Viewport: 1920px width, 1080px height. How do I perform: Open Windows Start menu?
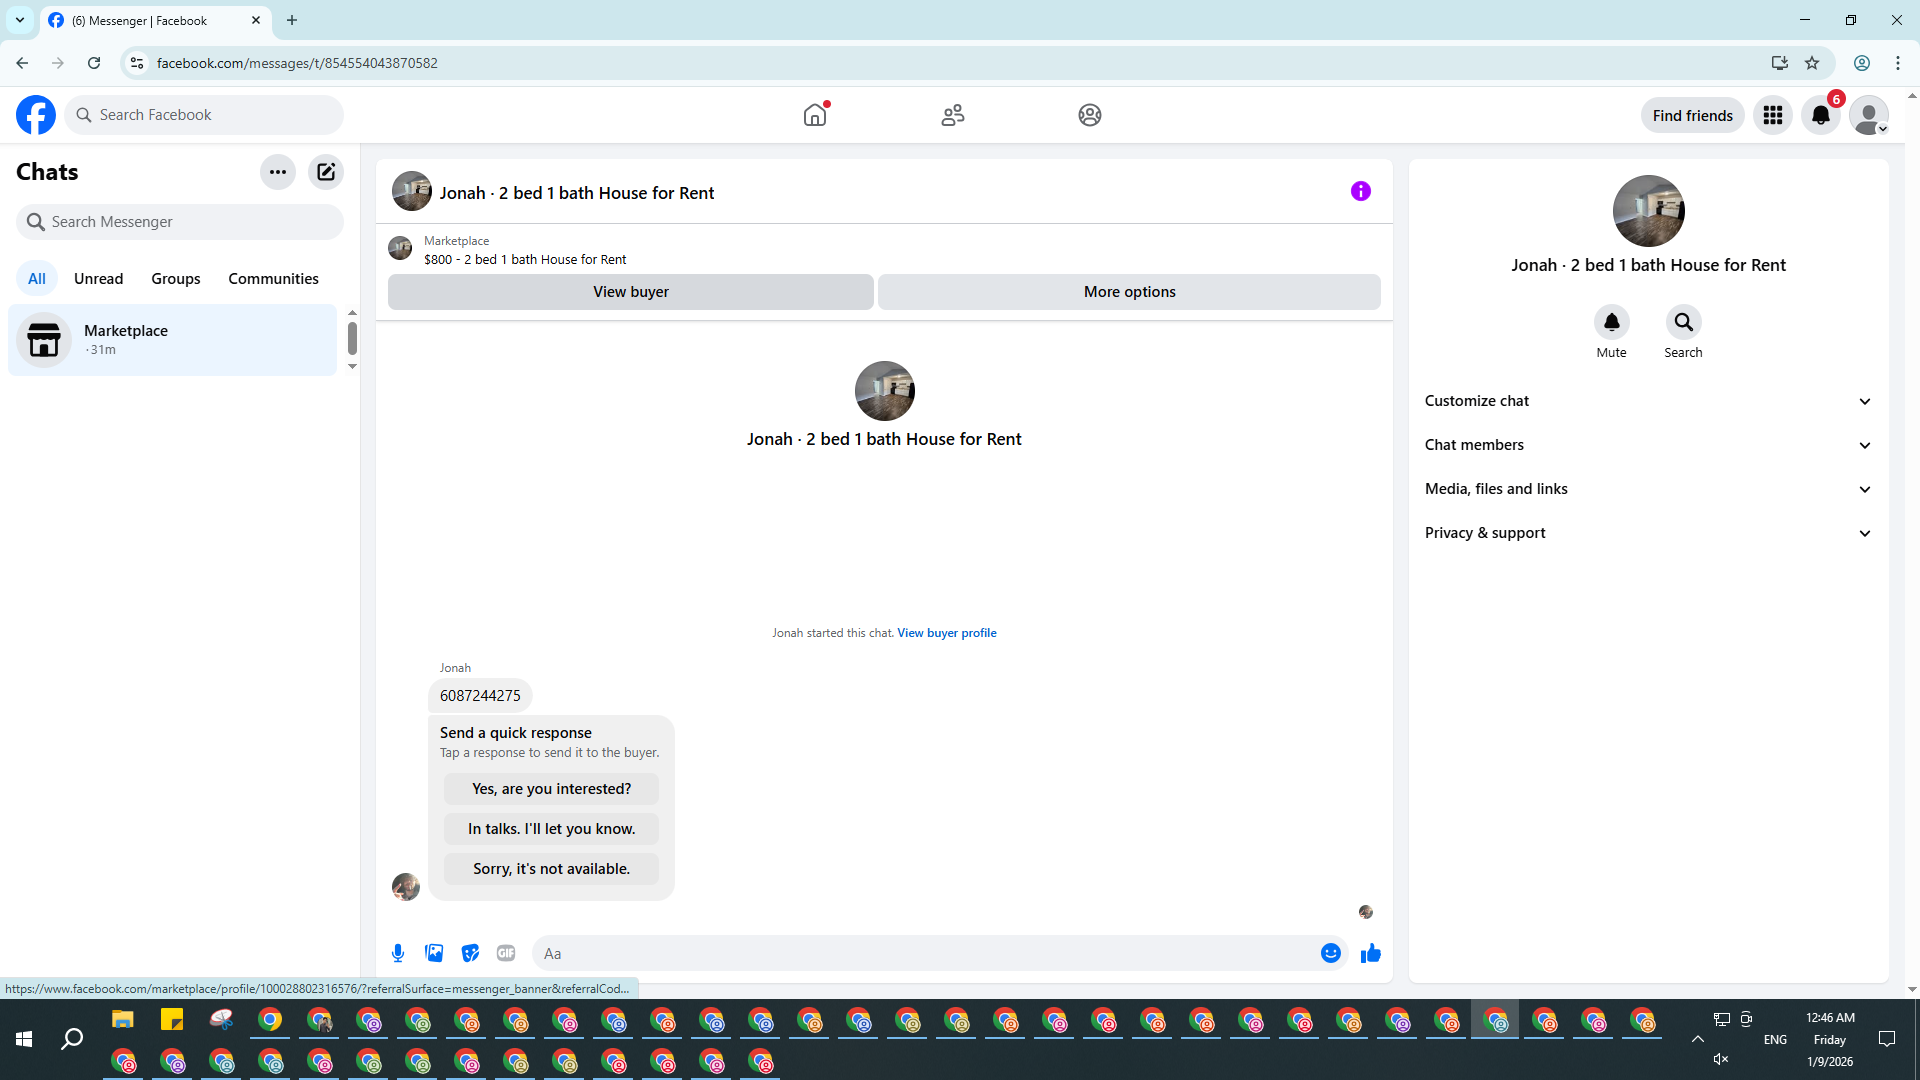point(24,1040)
